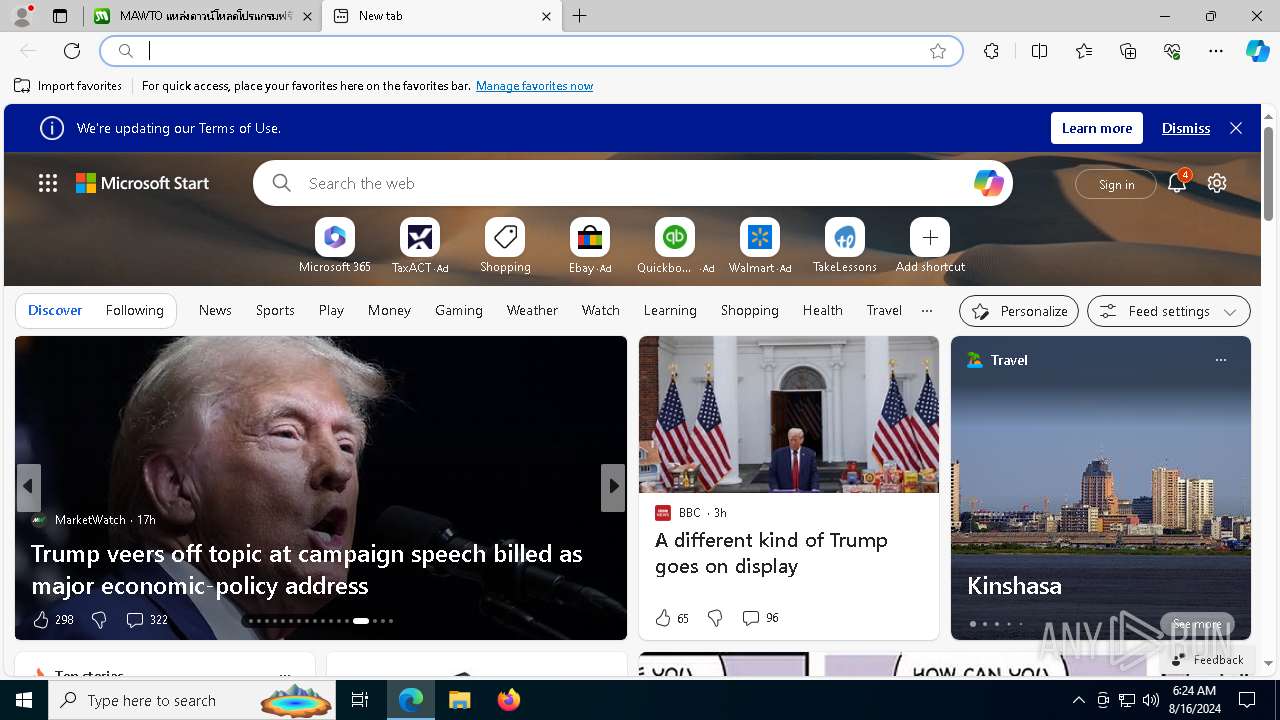Open the Edge profile icon

(x=22, y=16)
